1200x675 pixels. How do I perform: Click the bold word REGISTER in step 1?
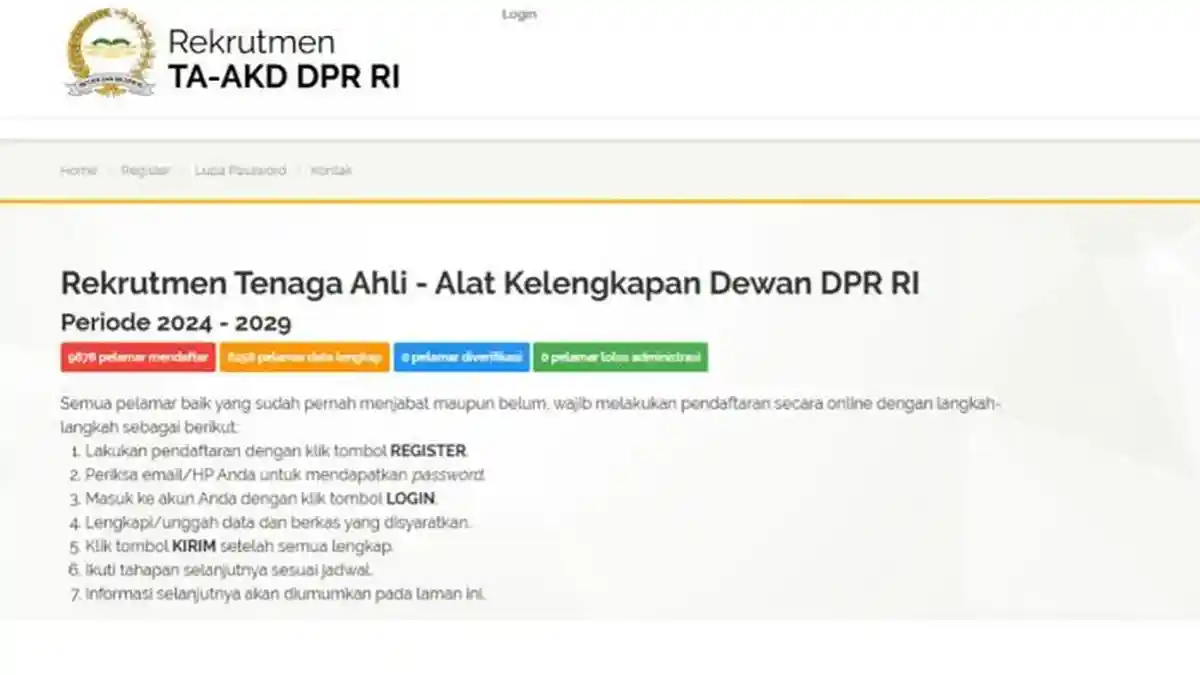(428, 451)
